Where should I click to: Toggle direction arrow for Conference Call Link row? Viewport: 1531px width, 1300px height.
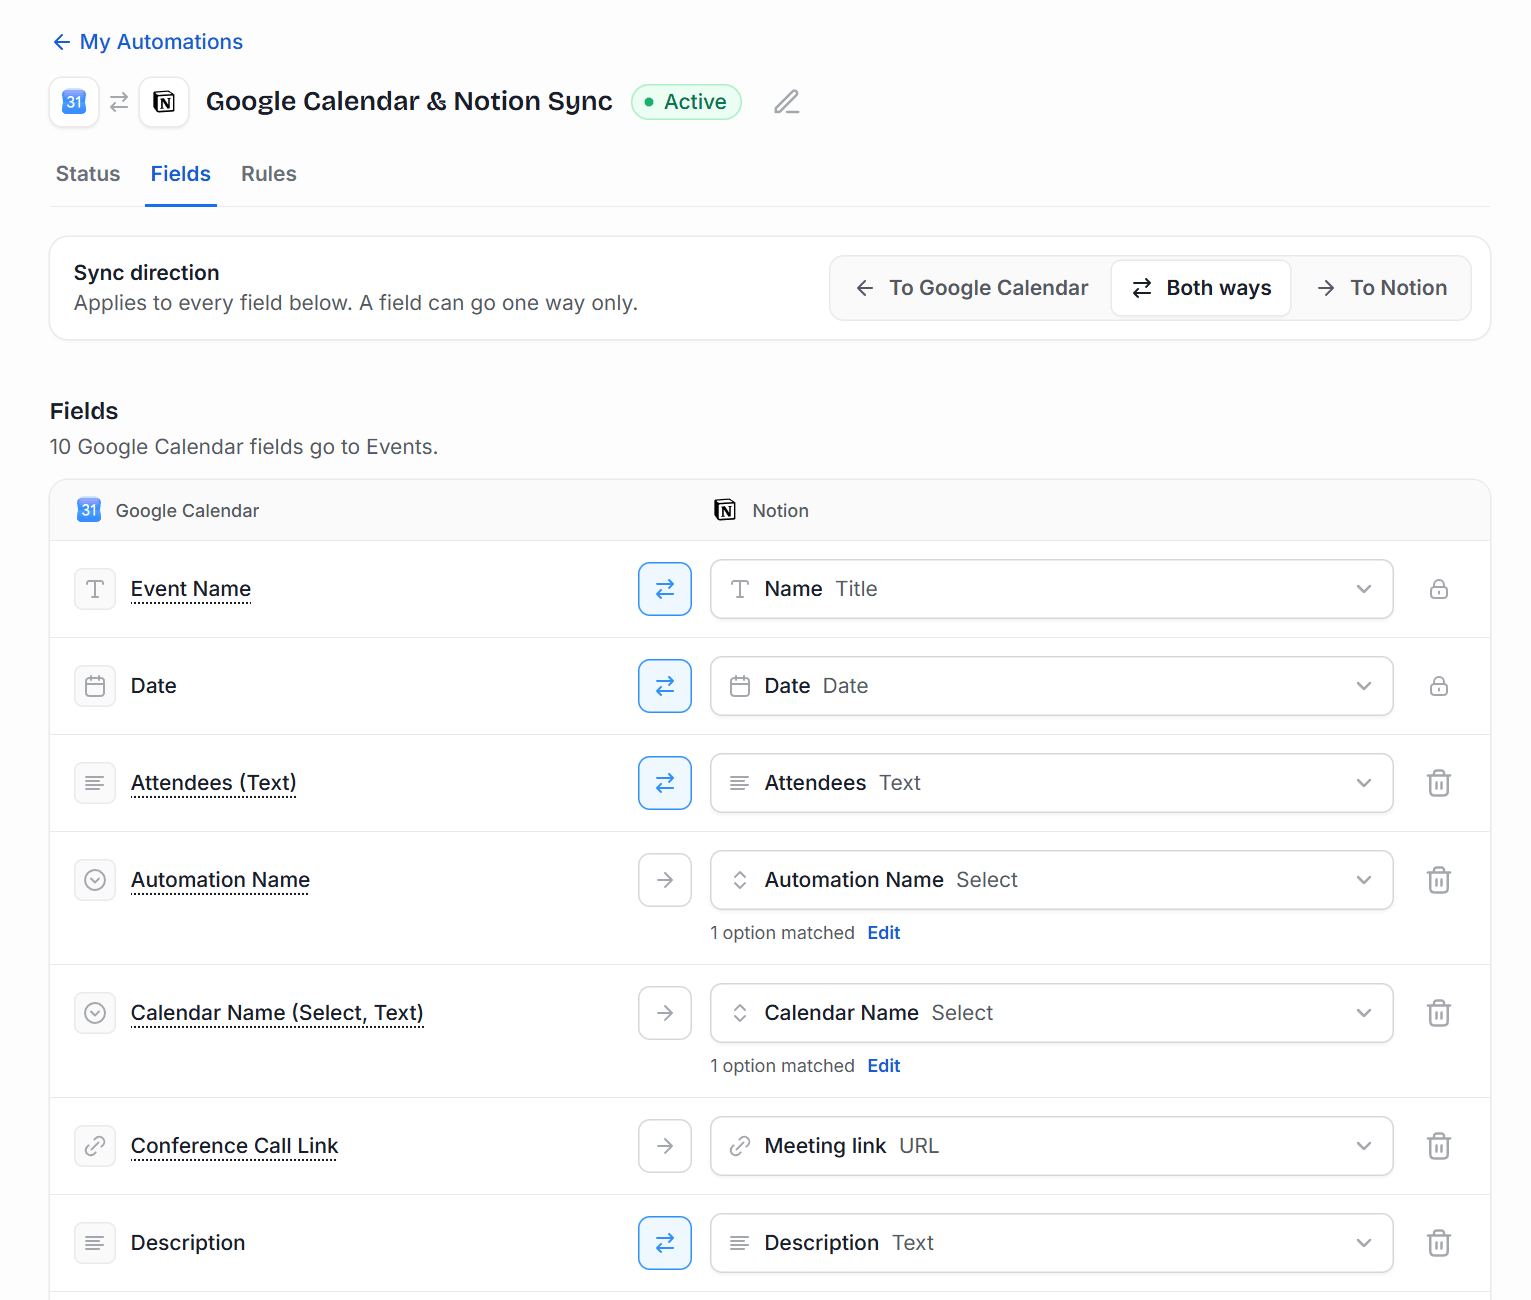(665, 1146)
